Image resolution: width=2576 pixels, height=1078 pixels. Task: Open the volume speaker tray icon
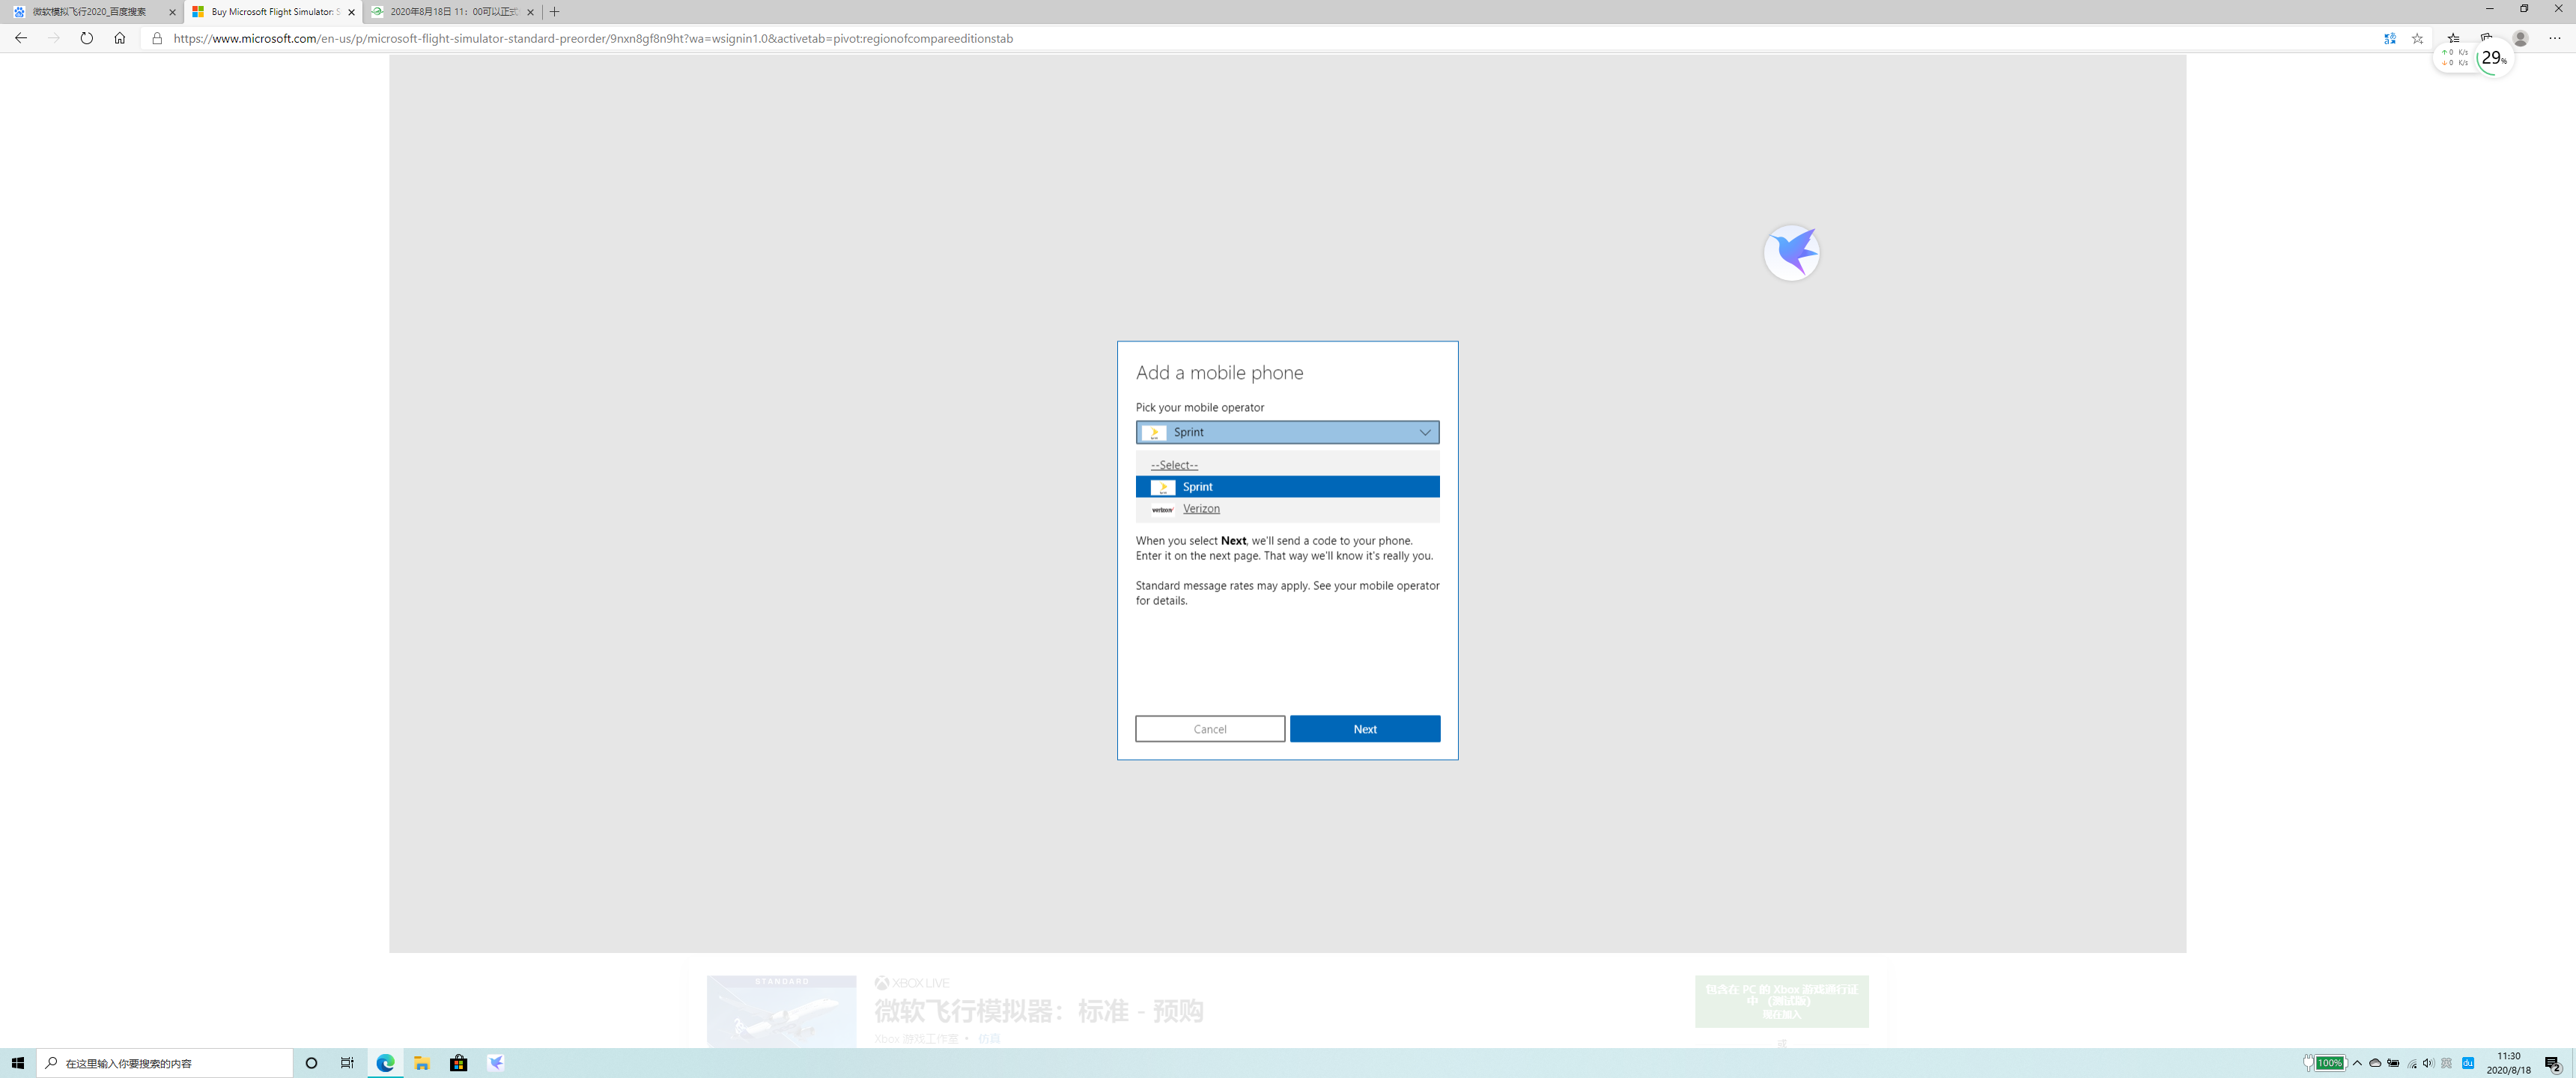pos(2429,1063)
